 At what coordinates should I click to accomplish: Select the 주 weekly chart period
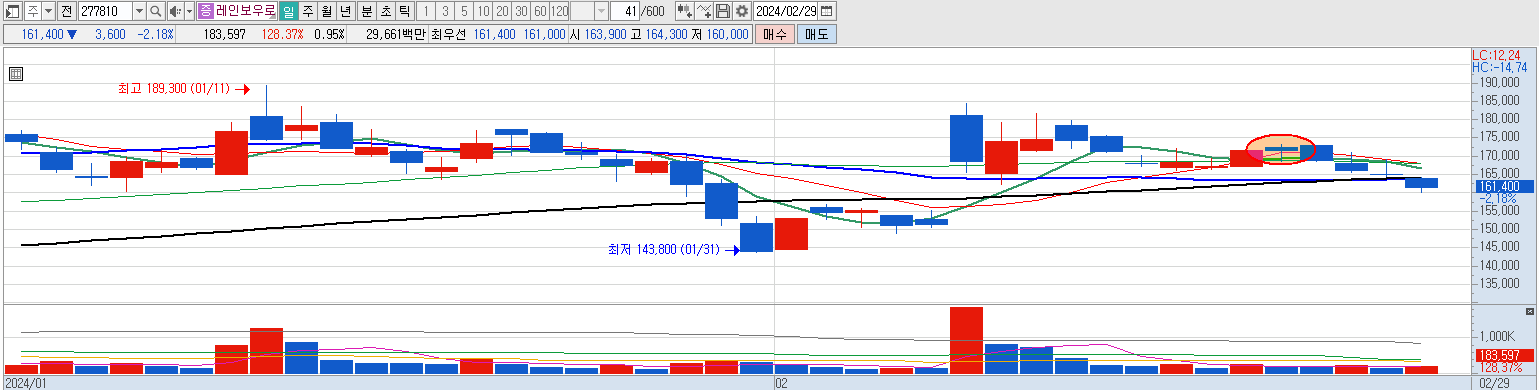pyautogui.click(x=307, y=11)
